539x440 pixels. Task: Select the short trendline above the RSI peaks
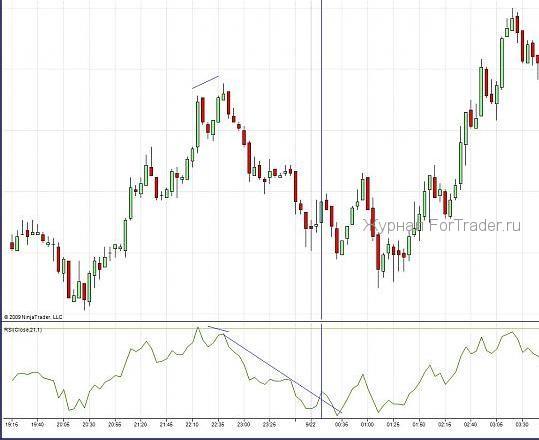point(218,329)
